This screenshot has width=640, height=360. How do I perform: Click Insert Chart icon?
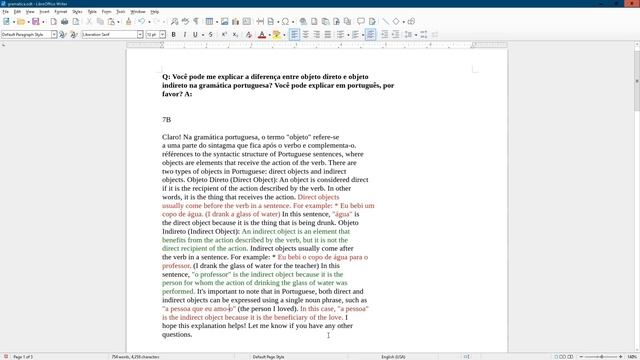pyautogui.click(x=236, y=22)
